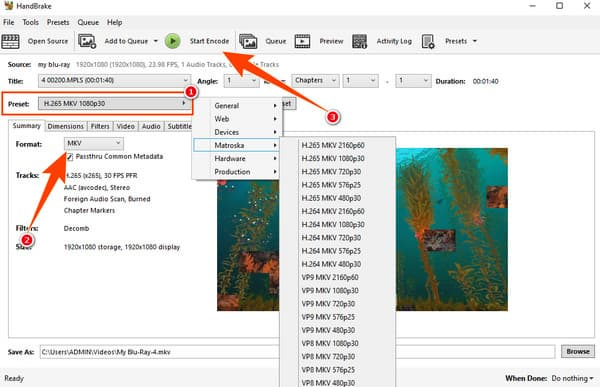Click the Presets document gear icon
Image resolution: width=600 pixels, height=387 pixels.
point(428,41)
